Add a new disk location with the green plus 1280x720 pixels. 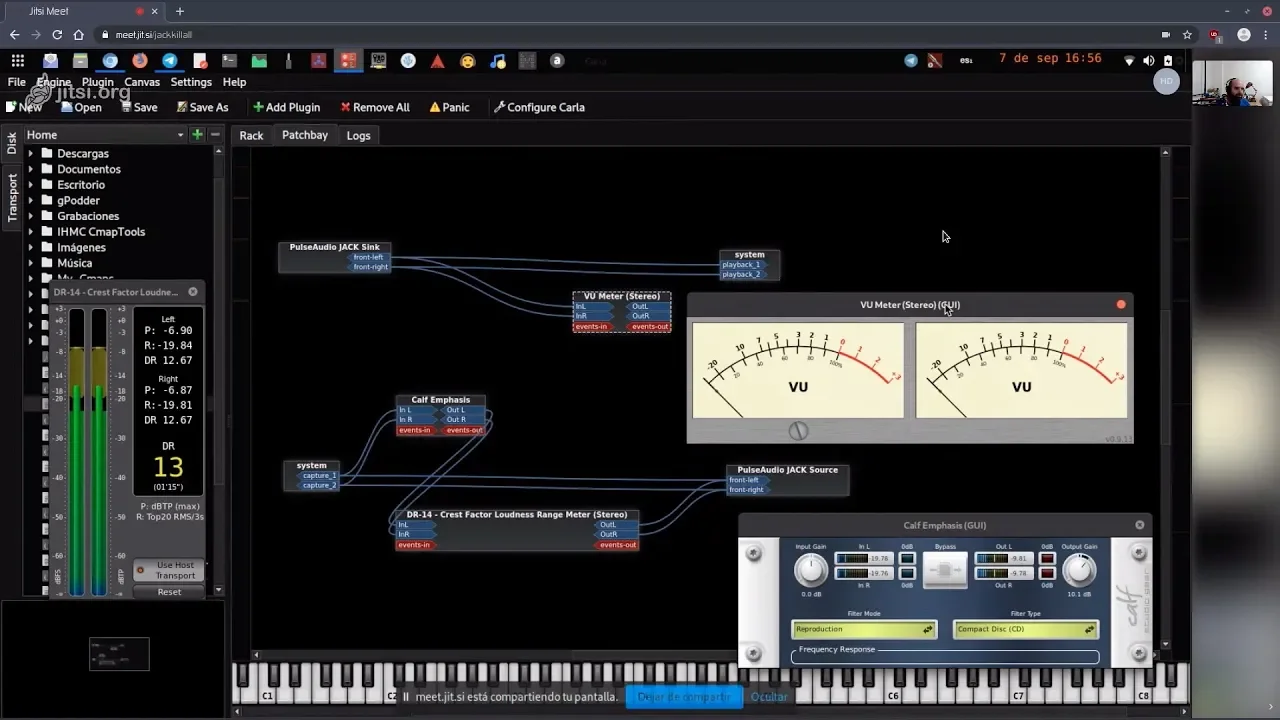click(197, 134)
